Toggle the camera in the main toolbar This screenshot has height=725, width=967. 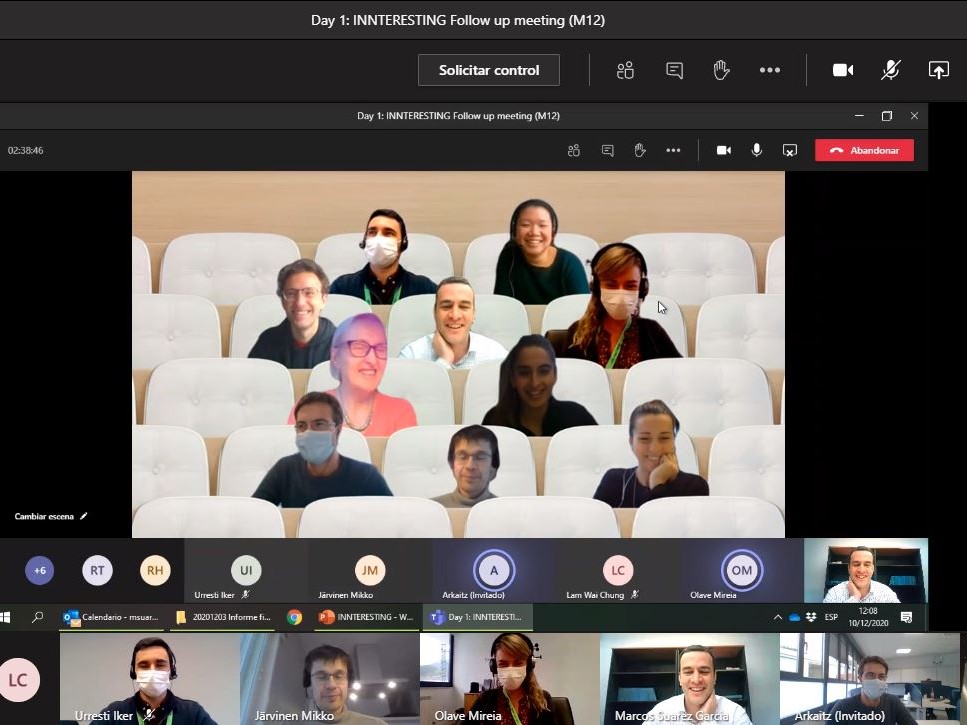843,70
